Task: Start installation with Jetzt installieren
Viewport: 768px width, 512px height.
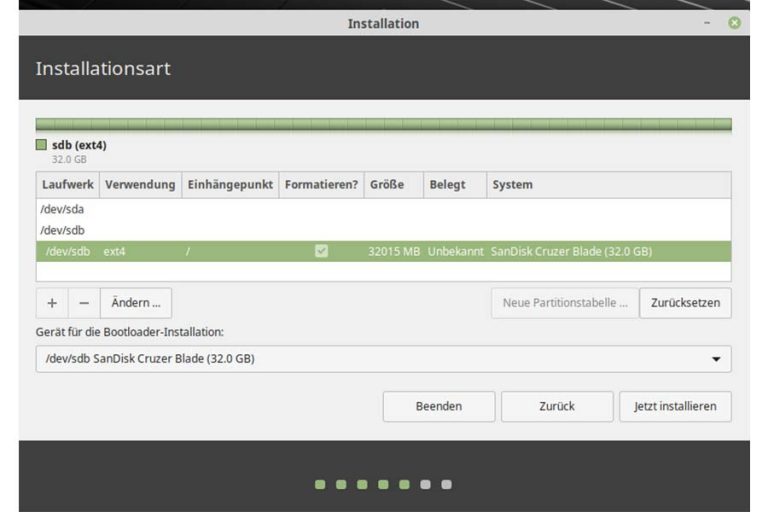Action: point(675,406)
